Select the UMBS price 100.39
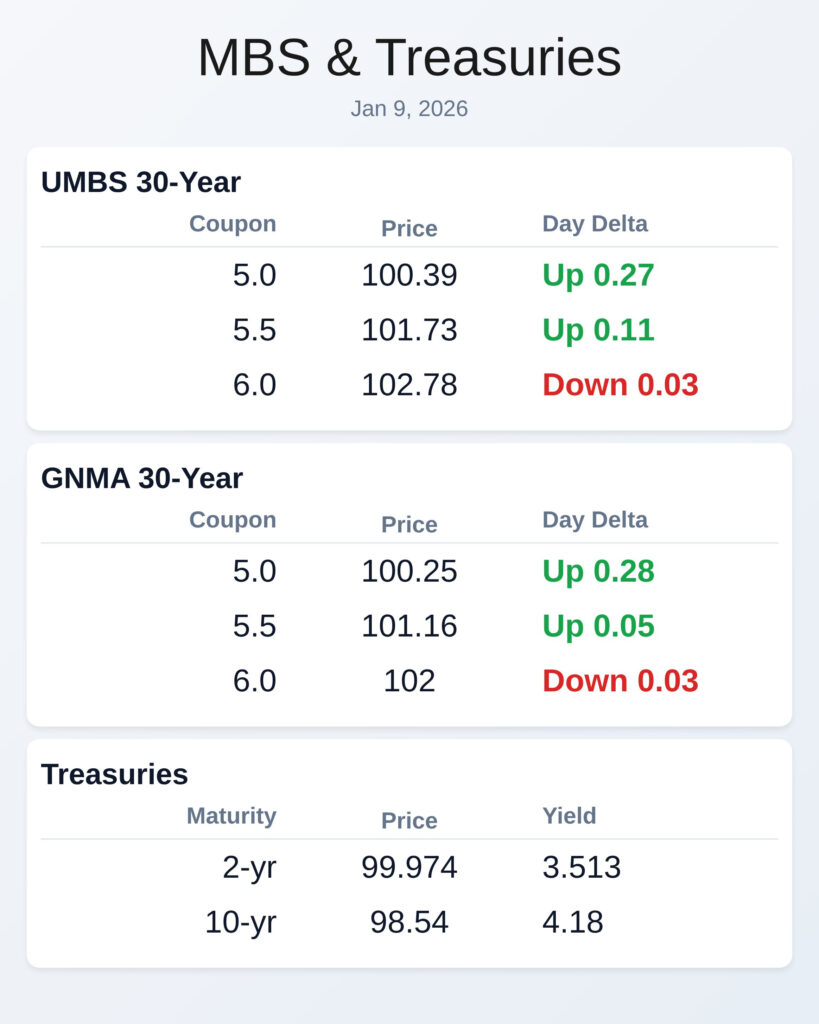The width and height of the screenshot is (819, 1024). [409, 275]
